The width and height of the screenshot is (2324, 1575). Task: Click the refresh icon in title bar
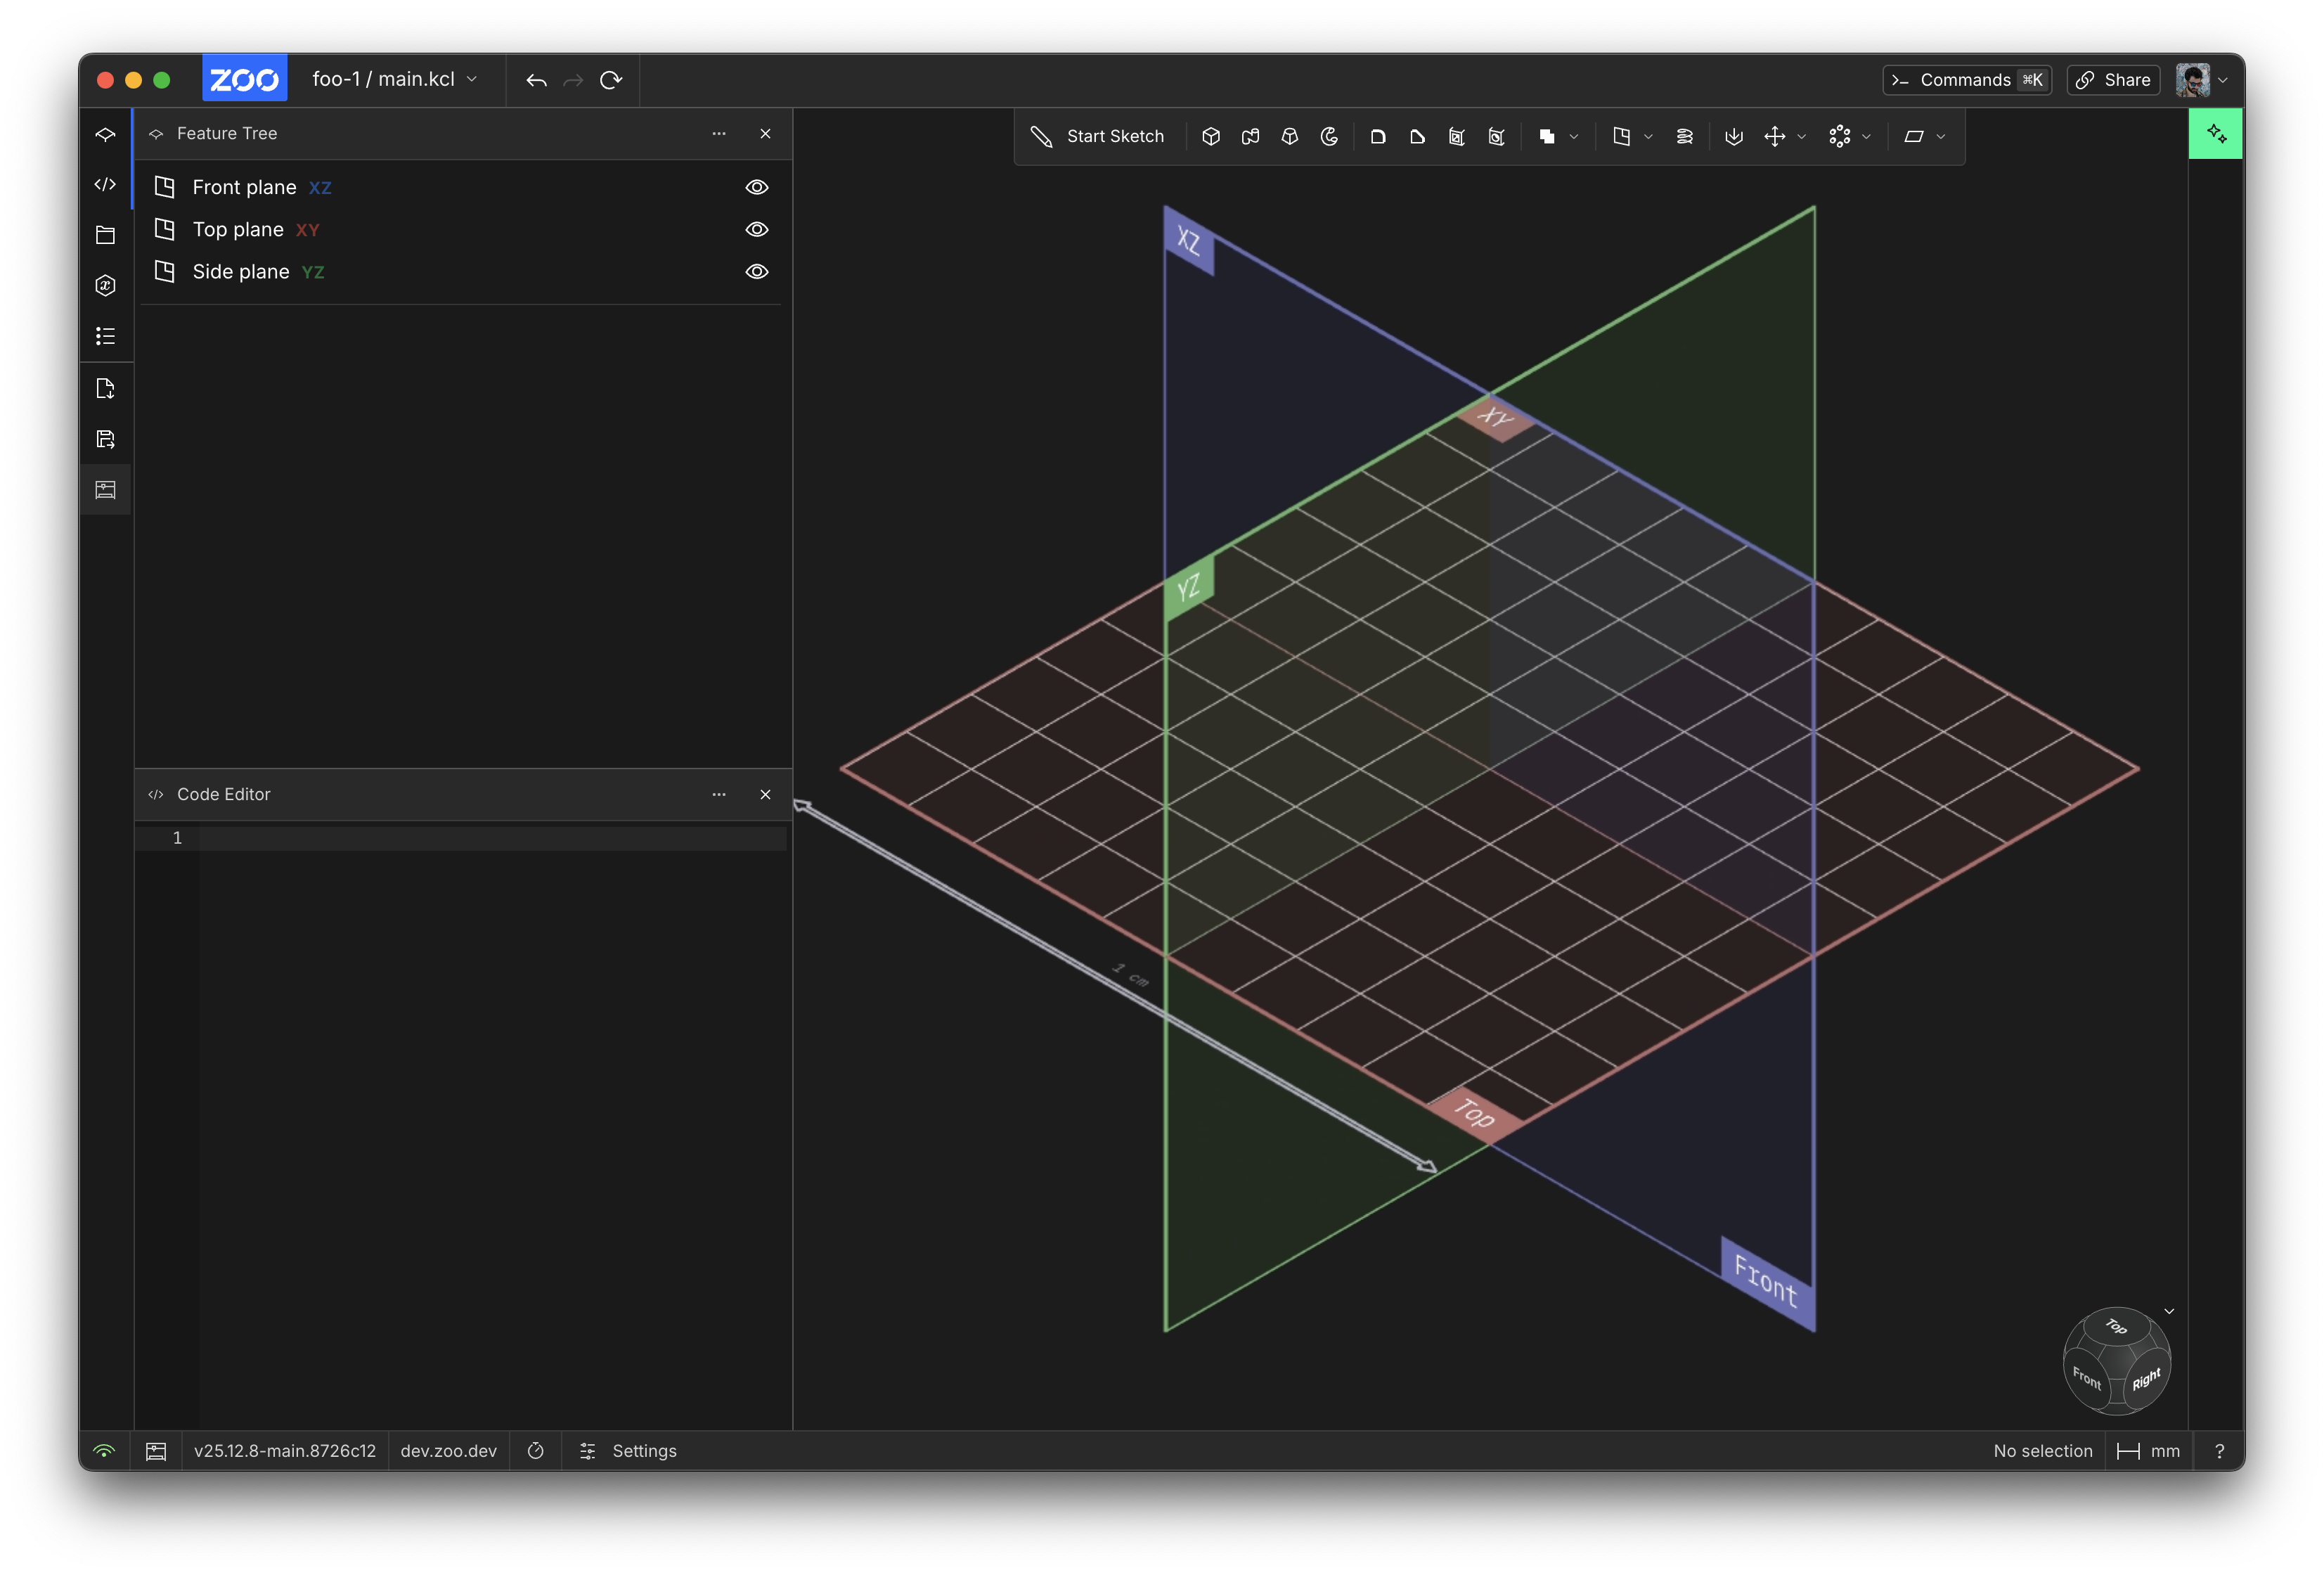tap(611, 80)
